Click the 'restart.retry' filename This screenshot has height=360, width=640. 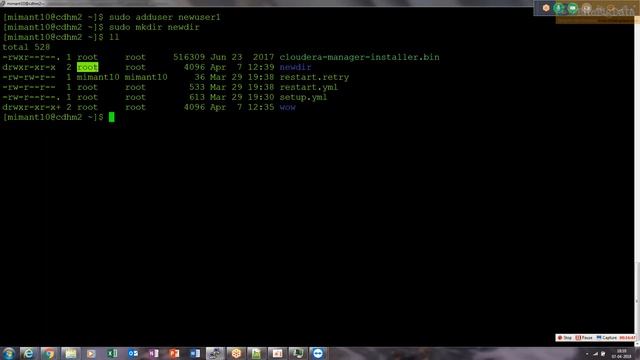[314, 77]
